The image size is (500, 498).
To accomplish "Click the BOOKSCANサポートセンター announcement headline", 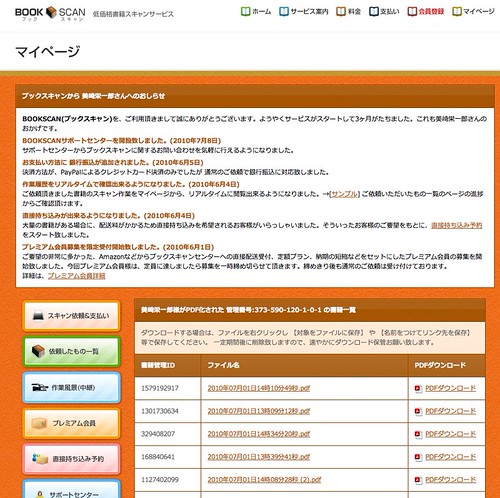I will click(122, 141).
